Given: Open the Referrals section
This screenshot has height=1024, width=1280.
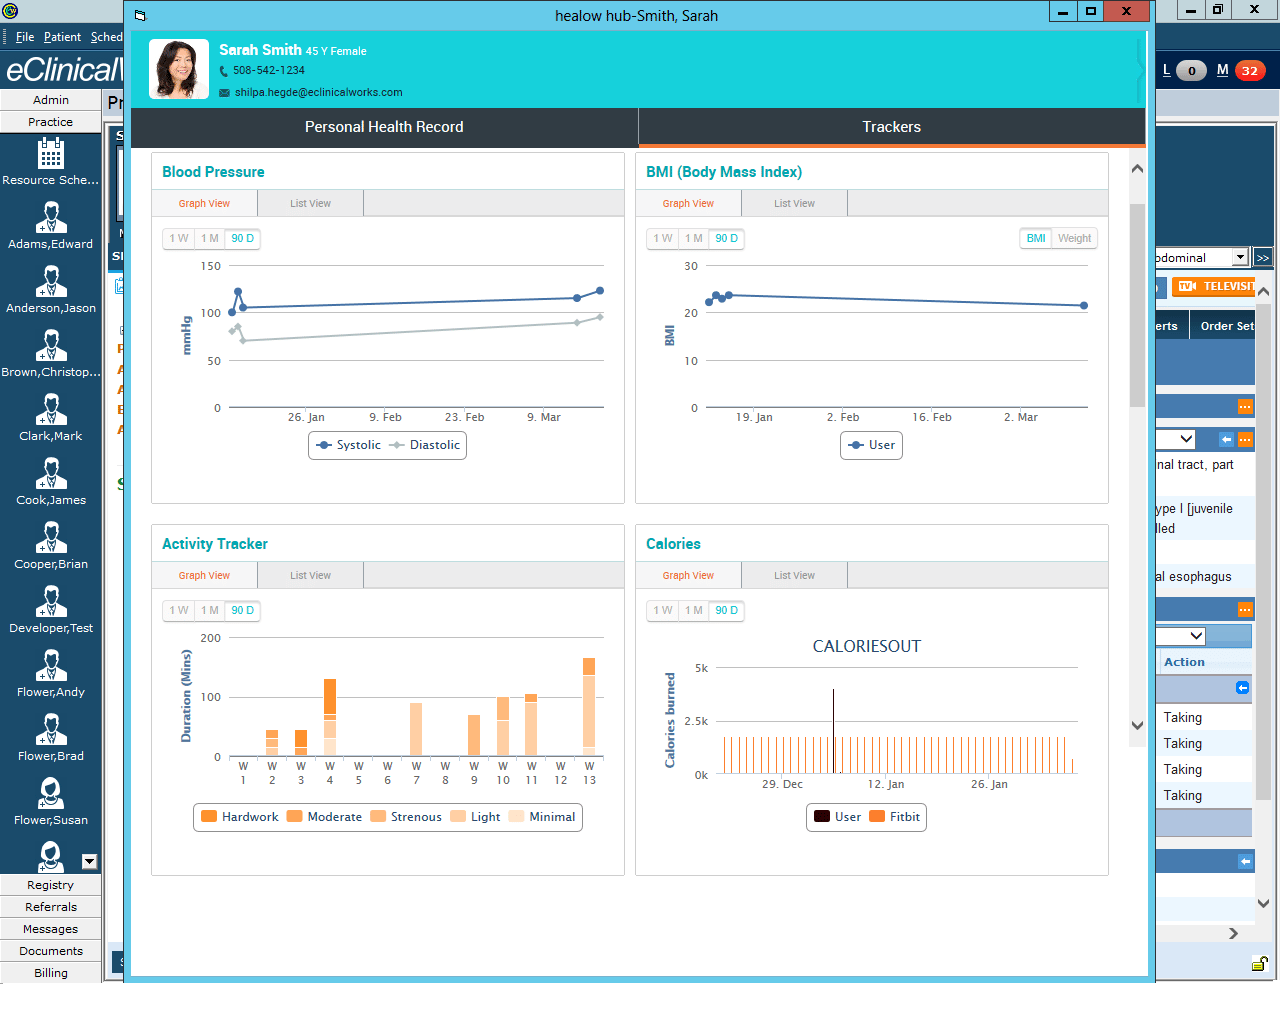Looking at the screenshot, I should pos(51,907).
